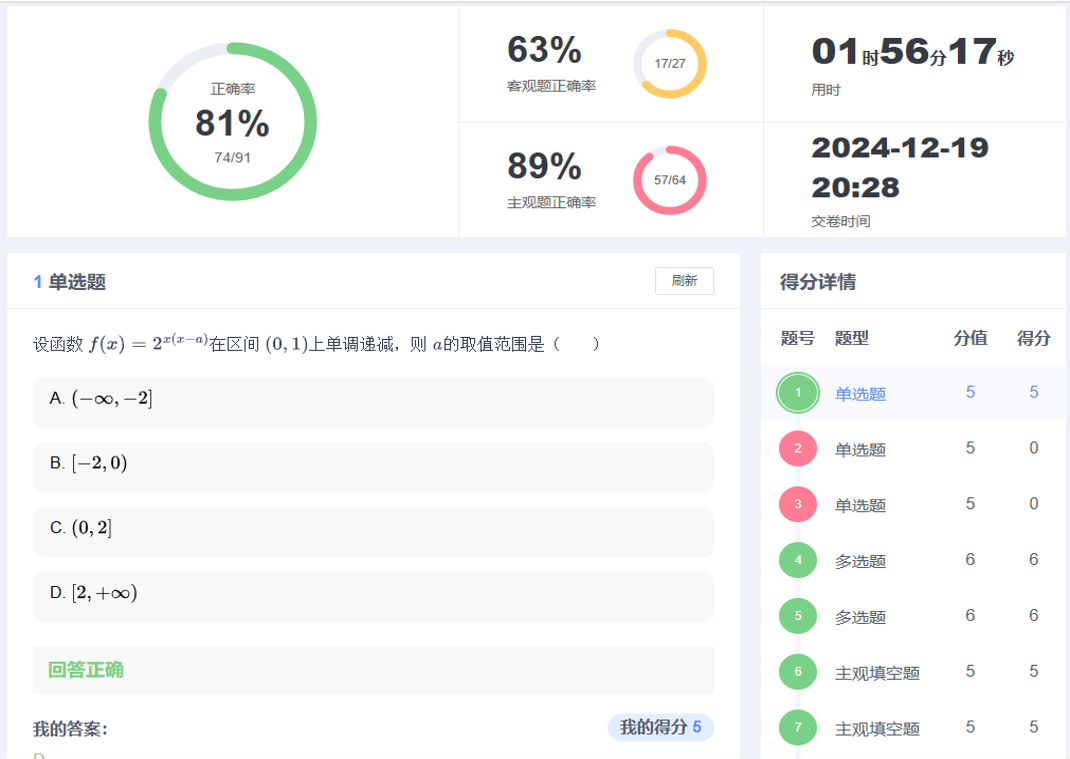The width and height of the screenshot is (1070, 759).
Task: Jump to question 7 number badge
Action: click(x=797, y=727)
